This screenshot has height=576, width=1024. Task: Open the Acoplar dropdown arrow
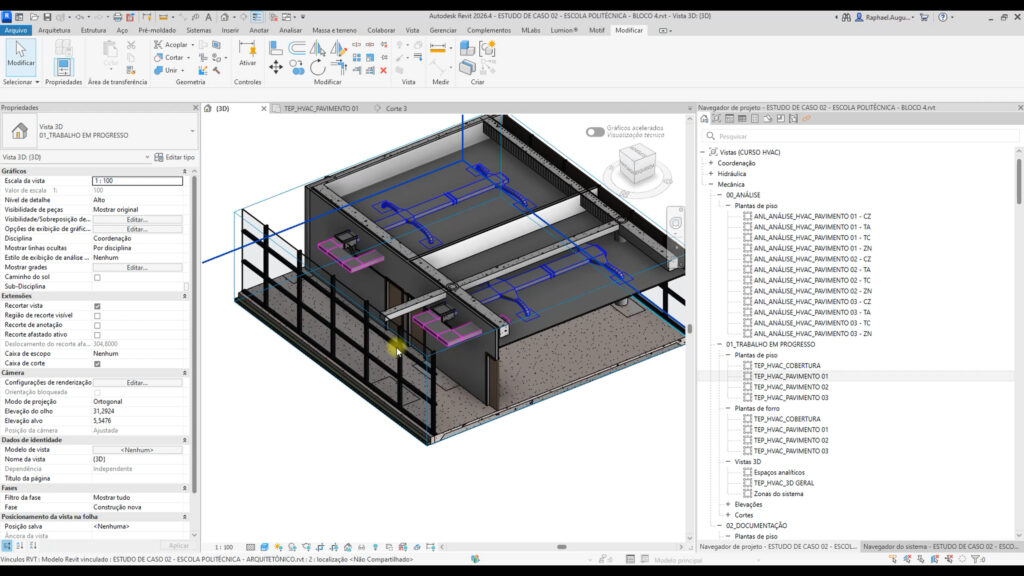(193, 45)
